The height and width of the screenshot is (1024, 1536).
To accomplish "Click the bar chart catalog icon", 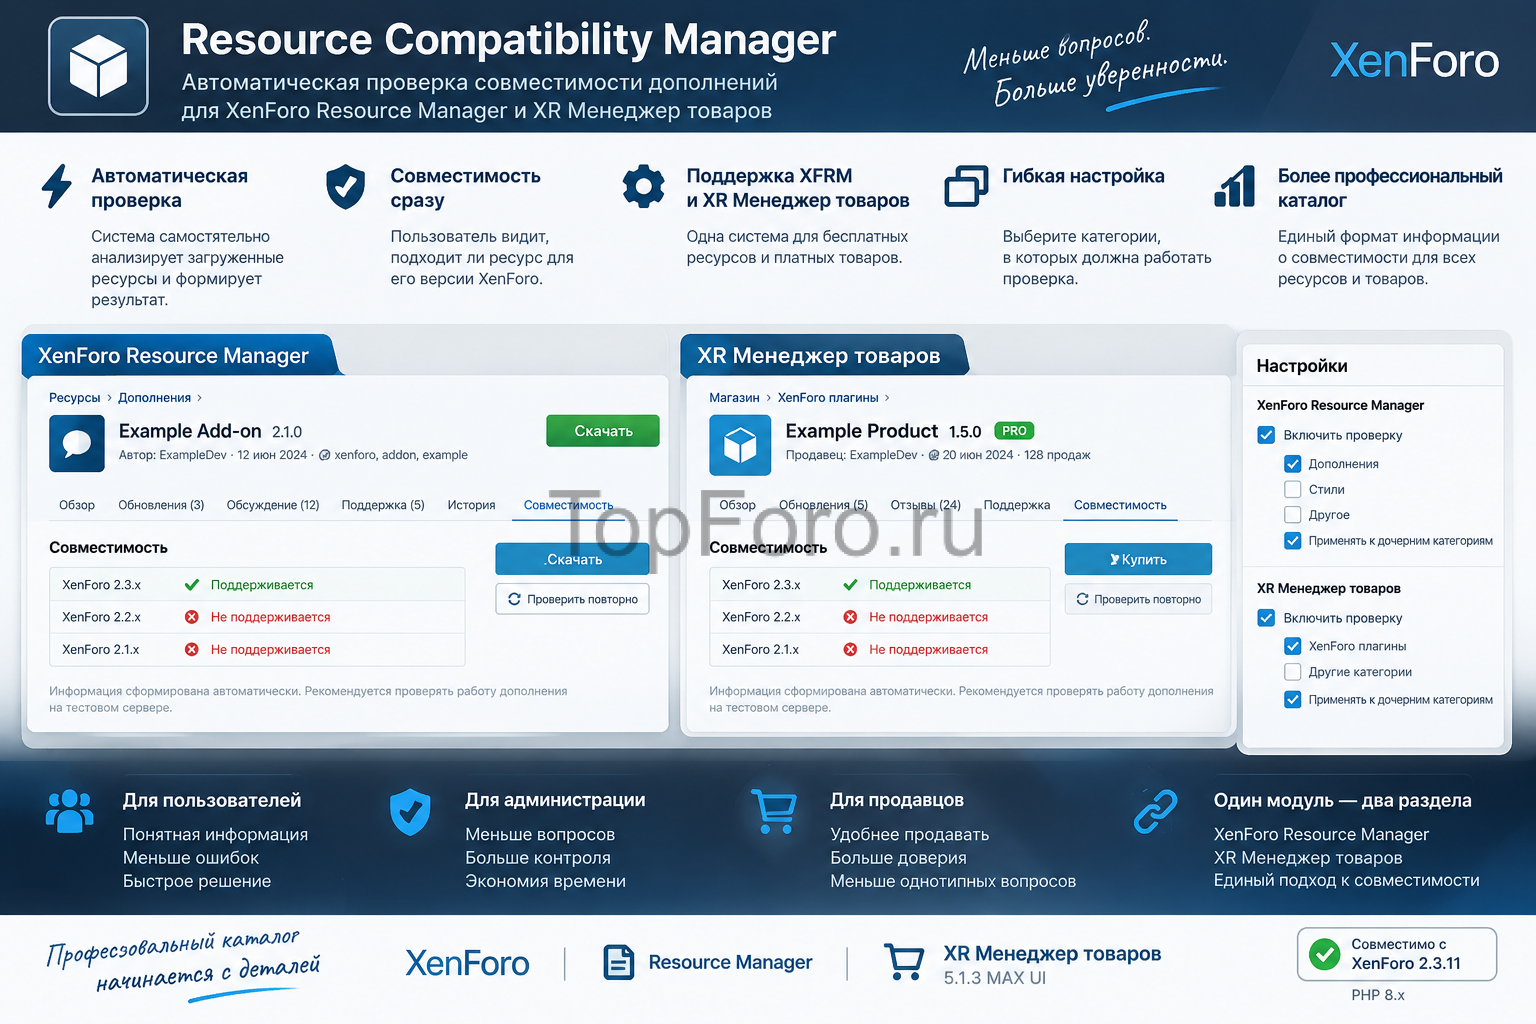I will pos(1235,186).
